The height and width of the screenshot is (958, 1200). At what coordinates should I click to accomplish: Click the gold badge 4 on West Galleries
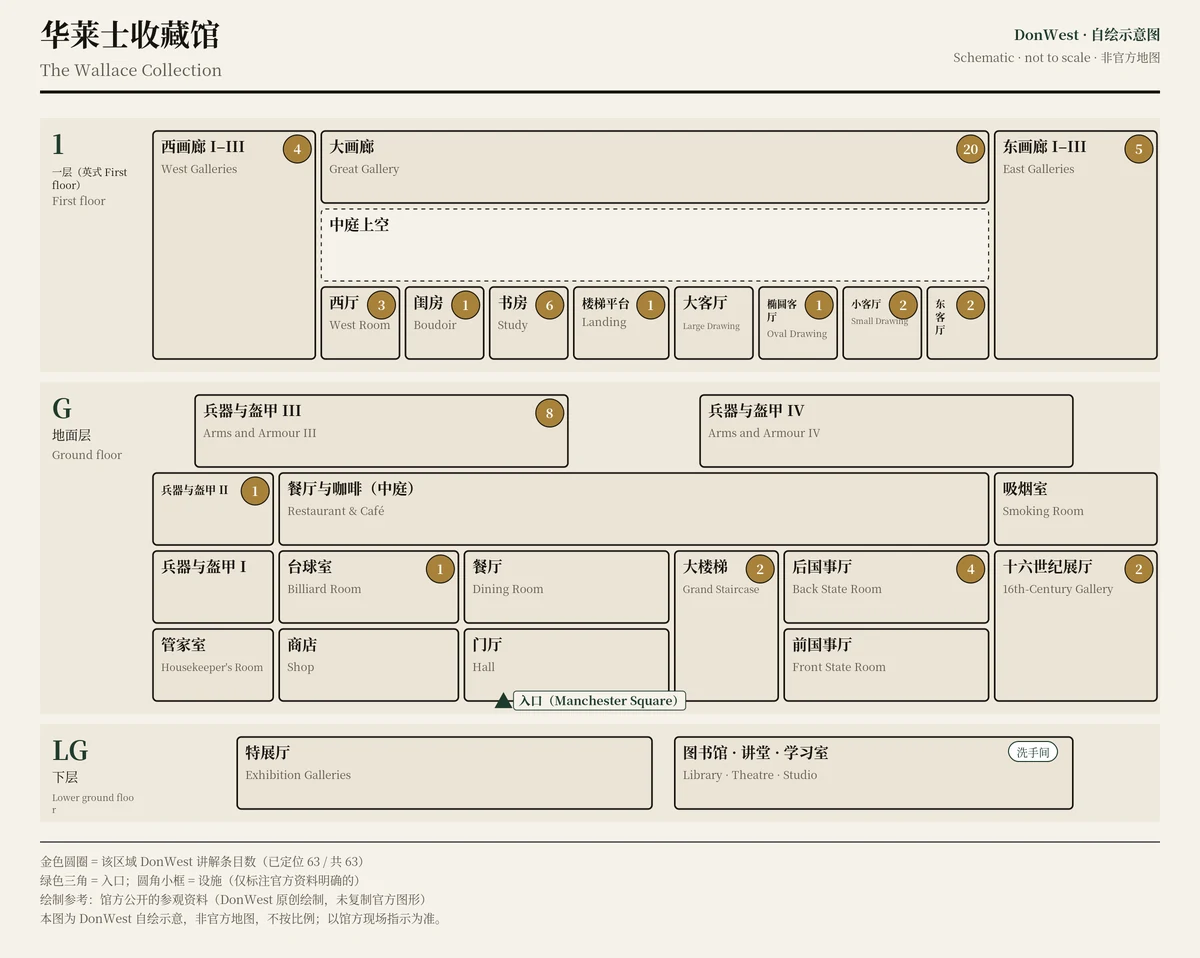(297, 150)
